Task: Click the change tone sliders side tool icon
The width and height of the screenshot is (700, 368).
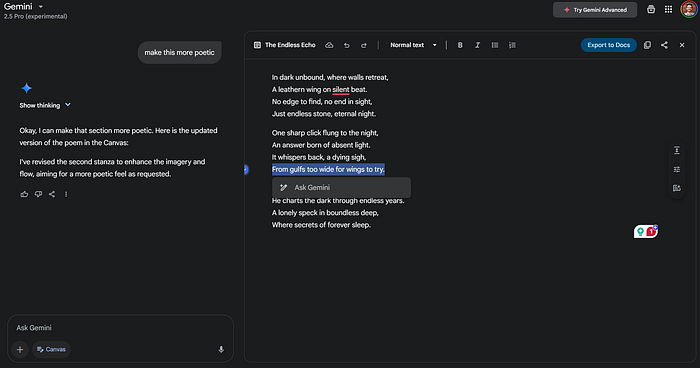Action: pos(677,169)
